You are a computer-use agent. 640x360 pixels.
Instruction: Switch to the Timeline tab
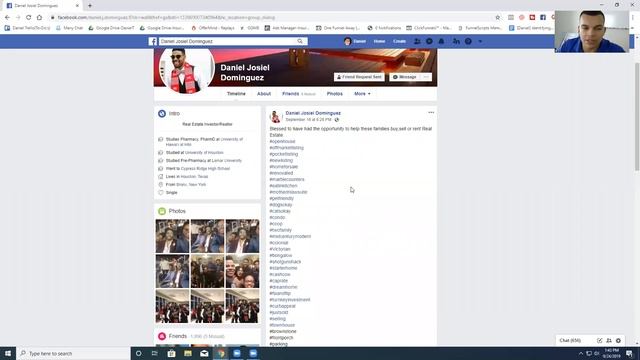(x=236, y=93)
